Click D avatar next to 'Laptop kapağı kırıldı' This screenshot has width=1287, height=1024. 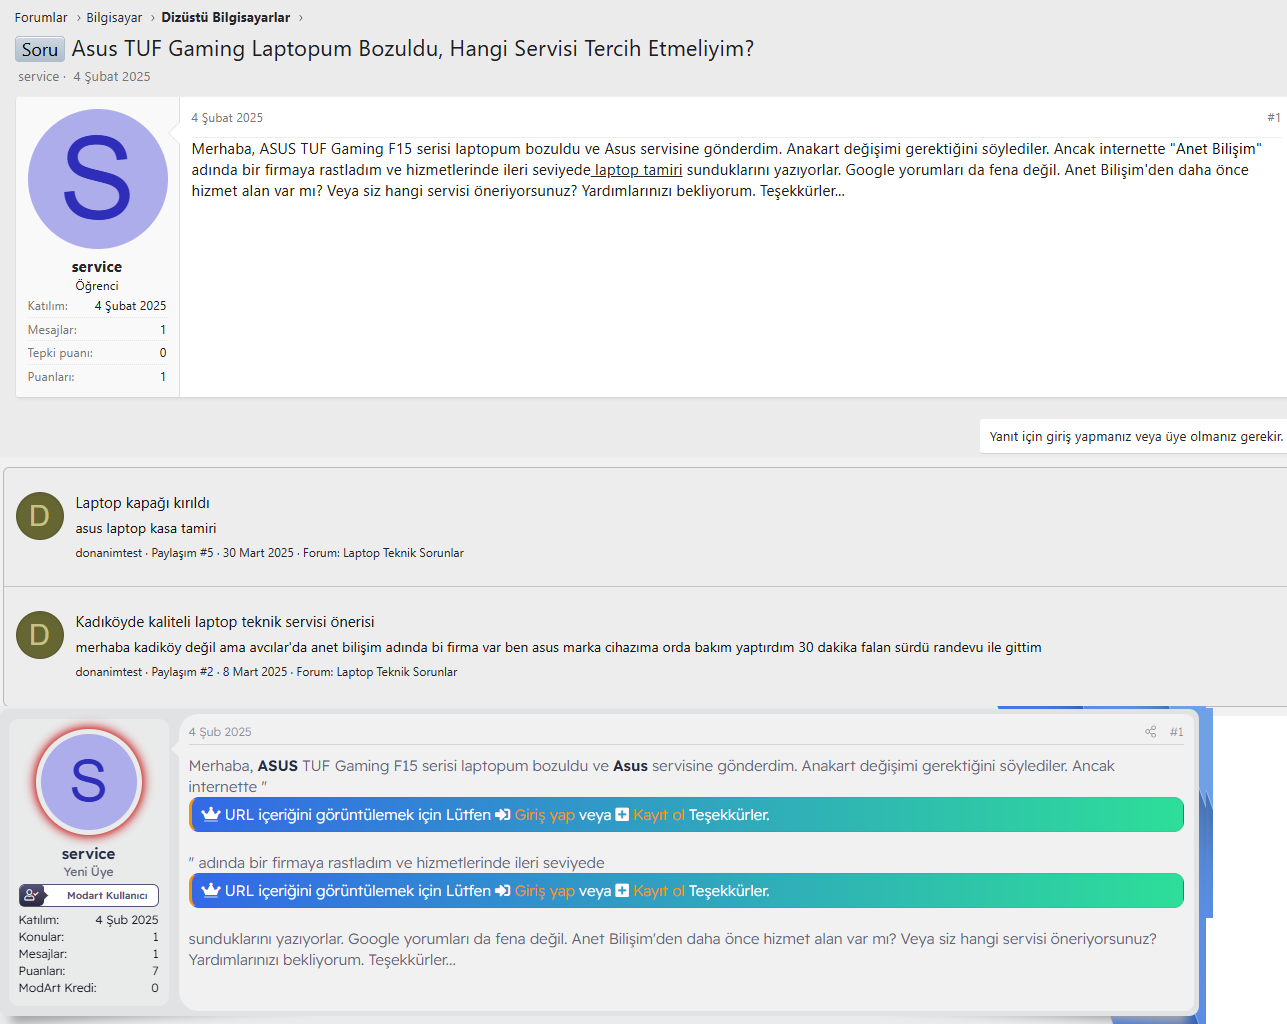click(x=40, y=516)
